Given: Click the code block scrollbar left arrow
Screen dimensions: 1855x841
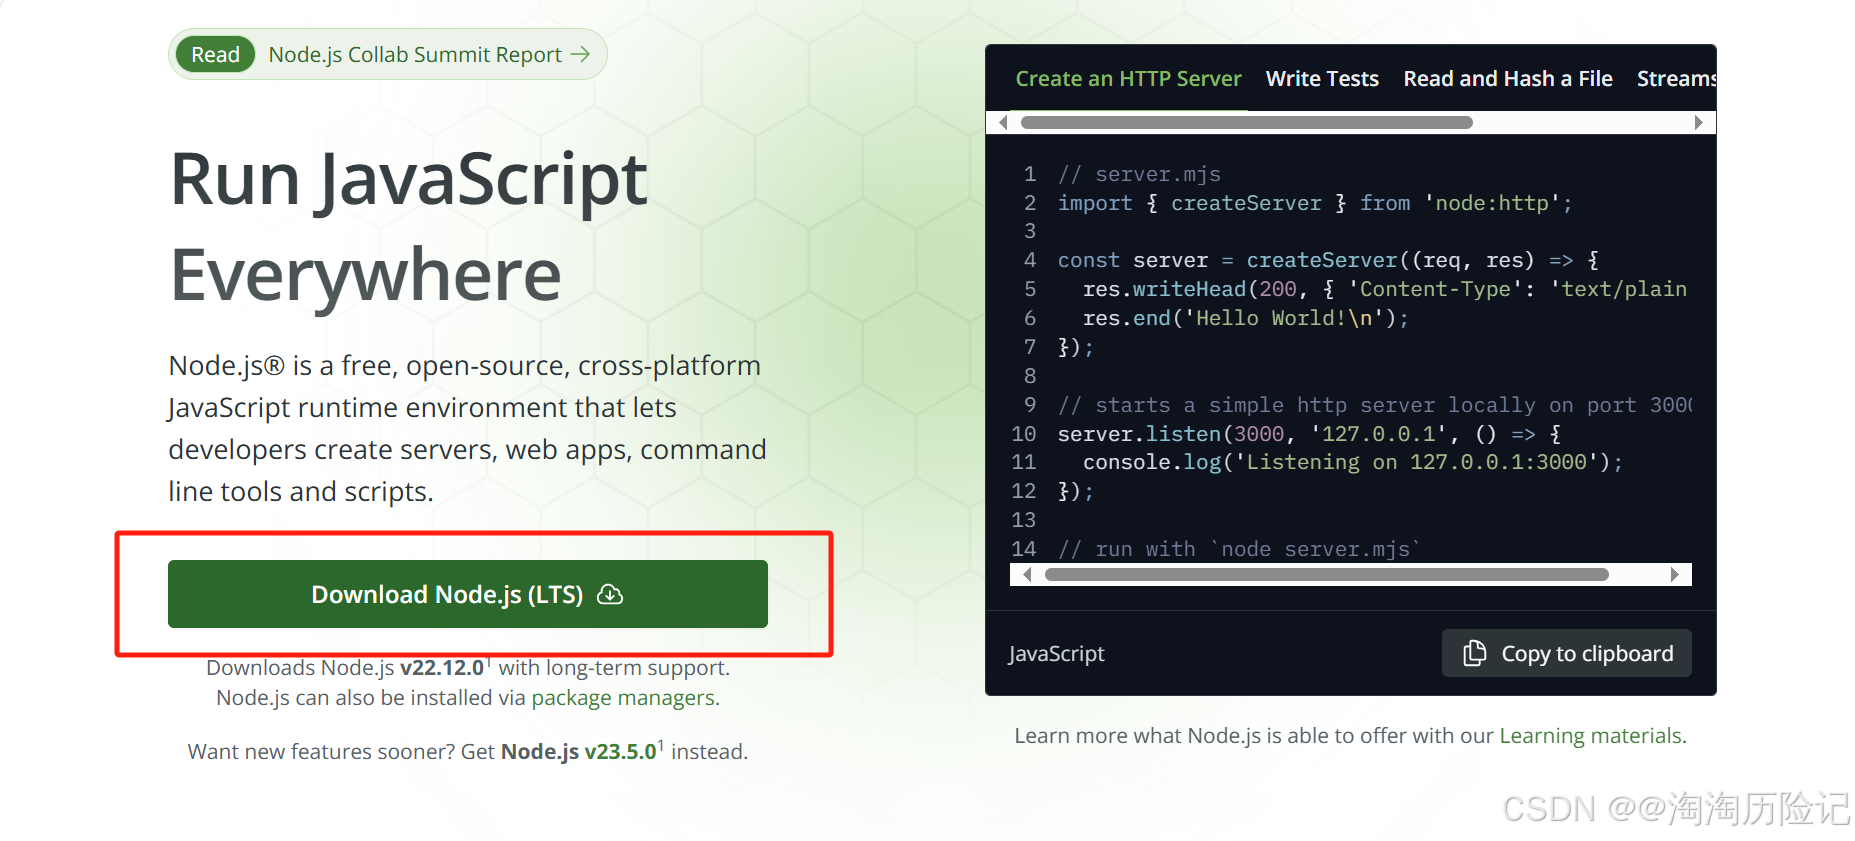Looking at the screenshot, I should pos(1027,575).
